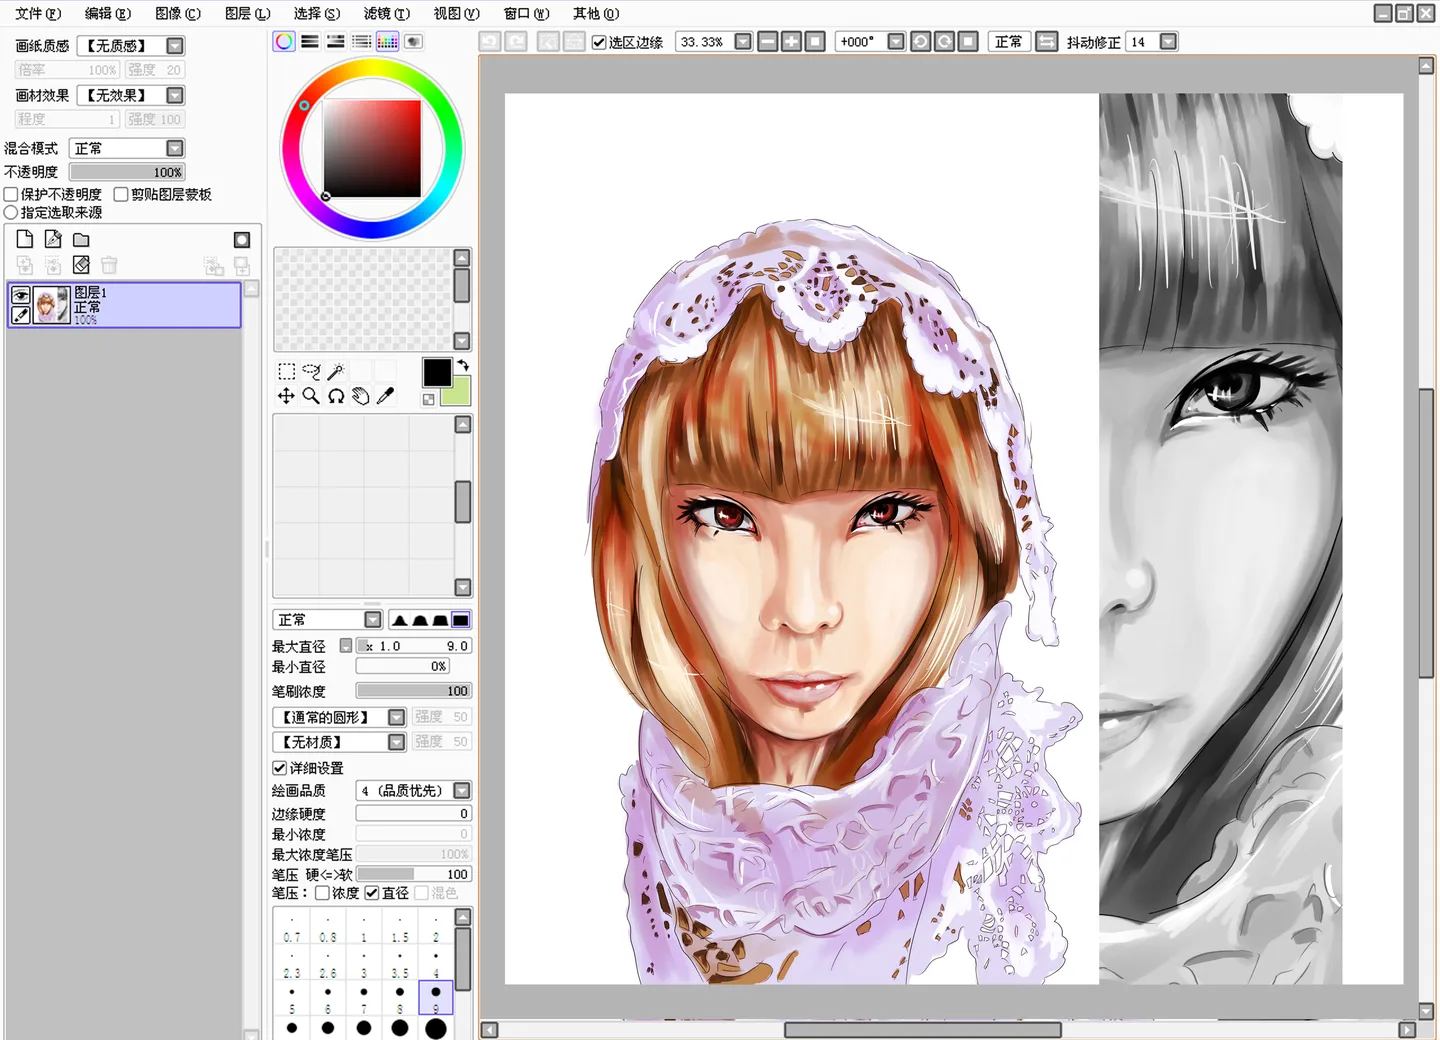Select the magic wand tool

[336, 372]
